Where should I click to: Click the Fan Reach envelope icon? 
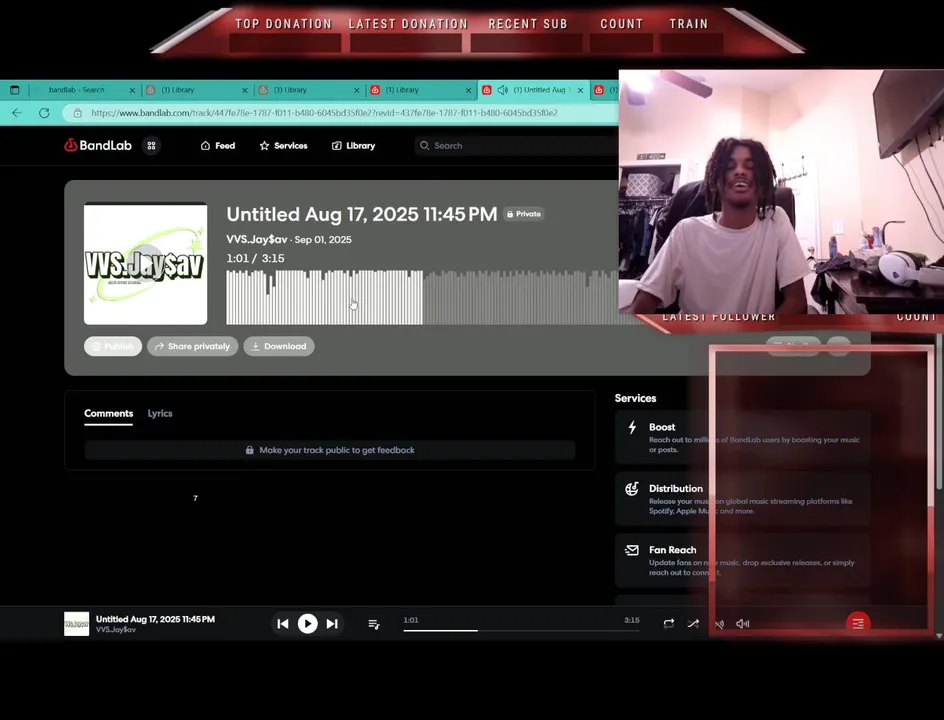[x=632, y=550]
